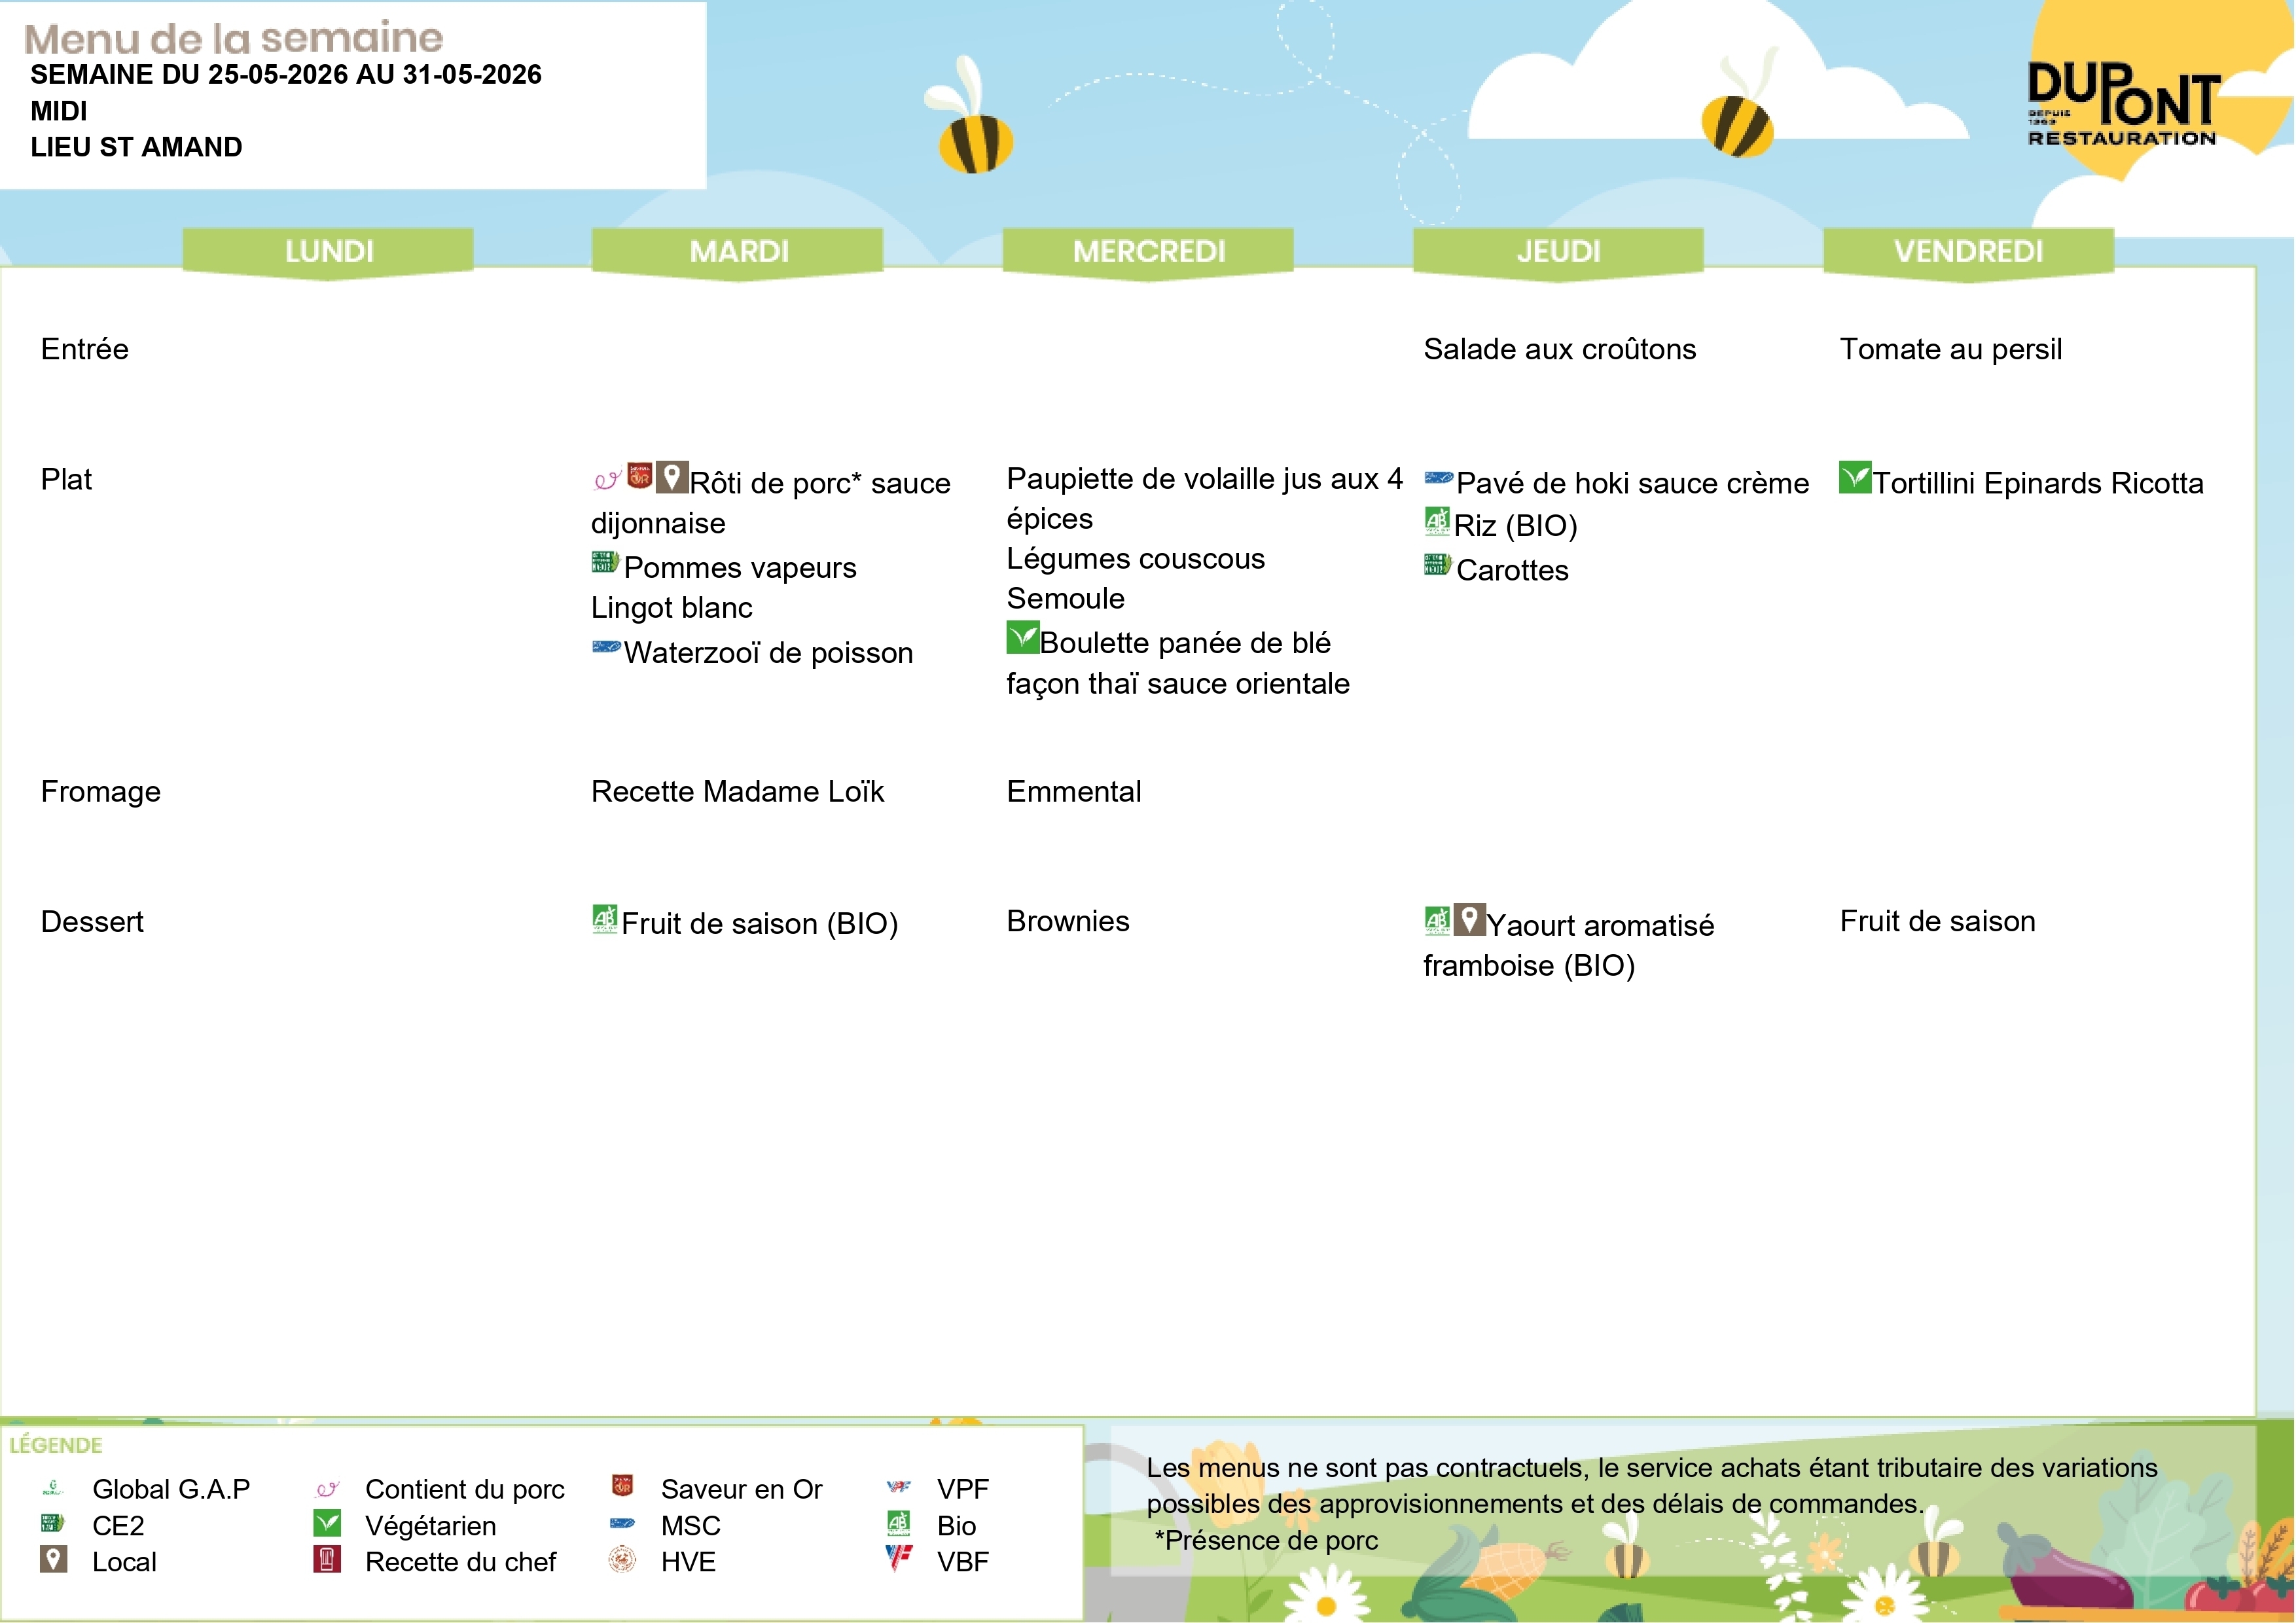
Task: Click the Légumes couscous item
Action: tap(1135, 559)
